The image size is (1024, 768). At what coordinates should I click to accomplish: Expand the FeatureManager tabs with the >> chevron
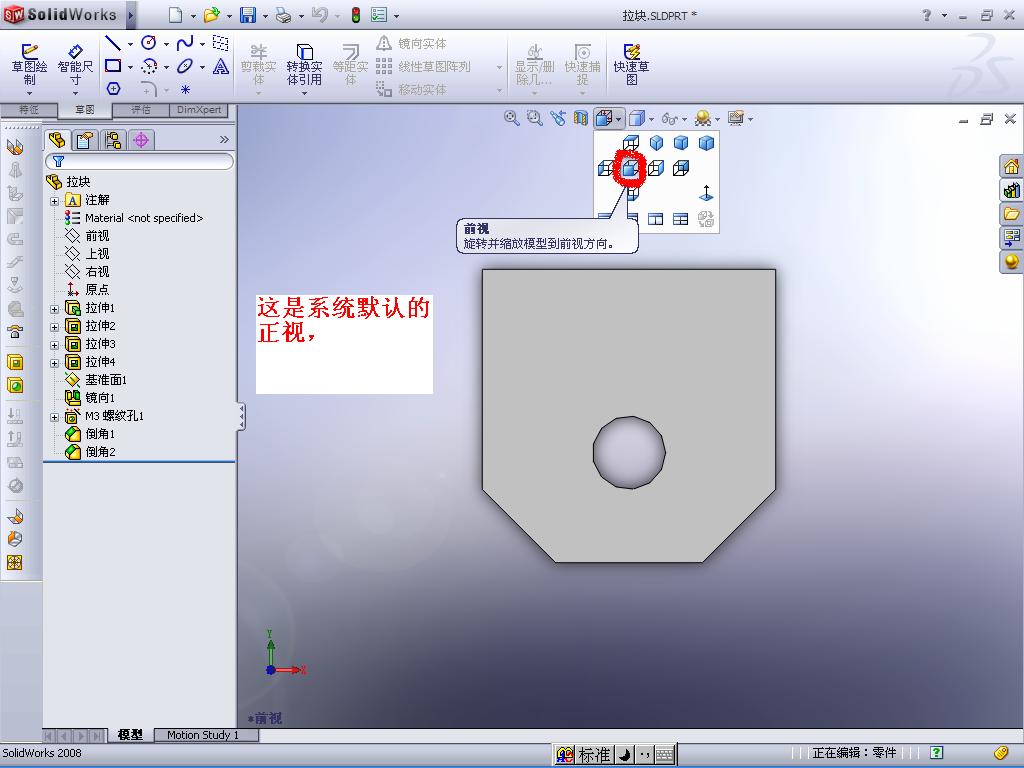[x=224, y=140]
